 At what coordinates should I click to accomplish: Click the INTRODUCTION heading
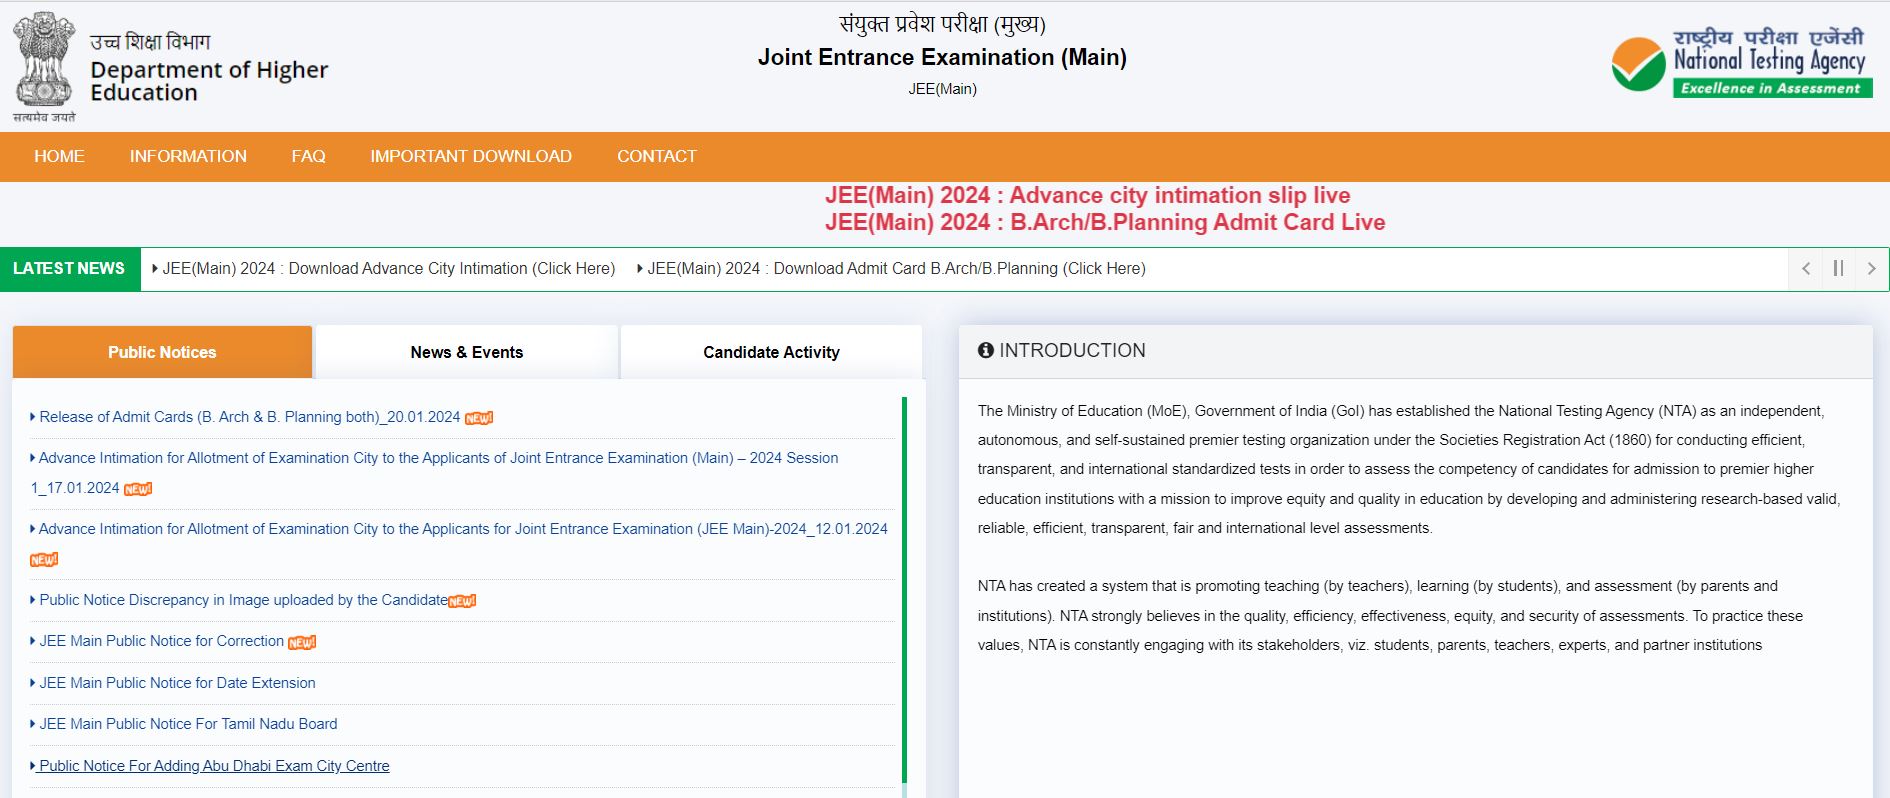[x=1072, y=351]
